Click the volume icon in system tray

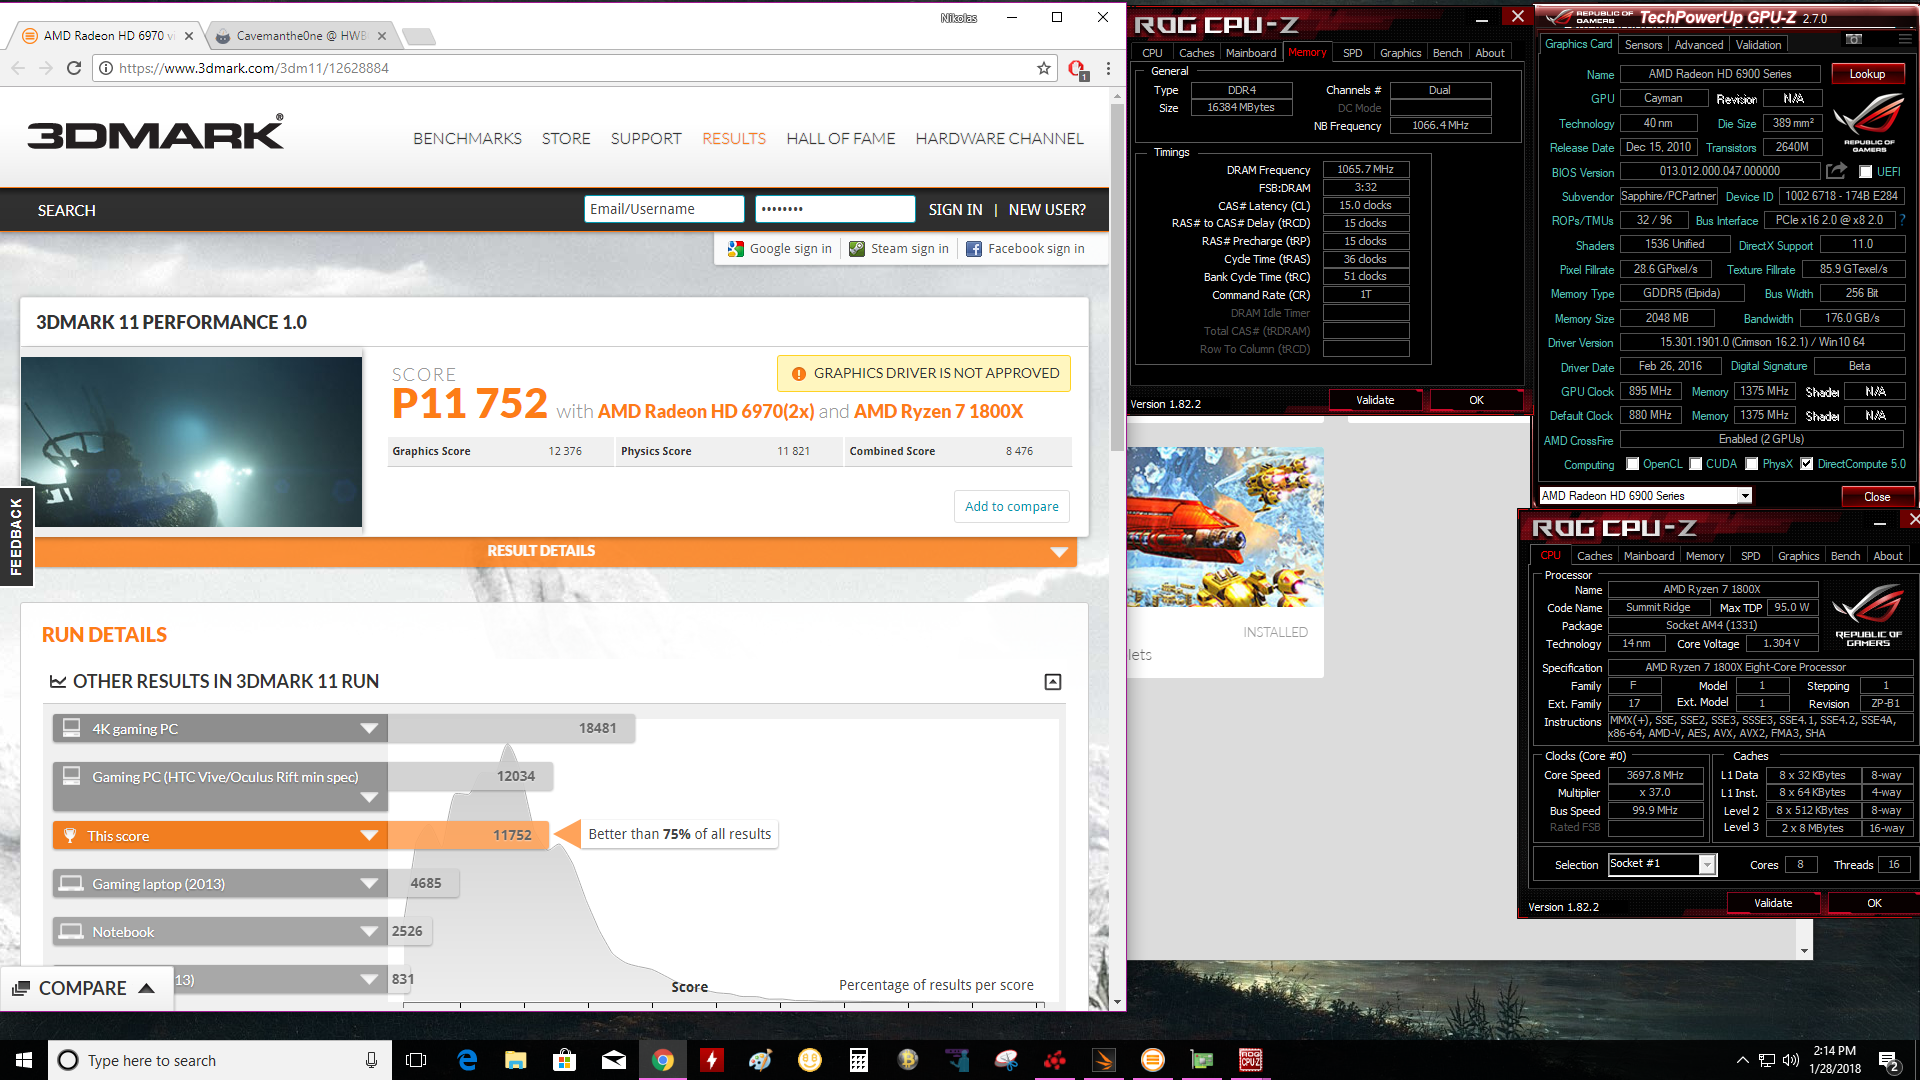(x=1791, y=1060)
